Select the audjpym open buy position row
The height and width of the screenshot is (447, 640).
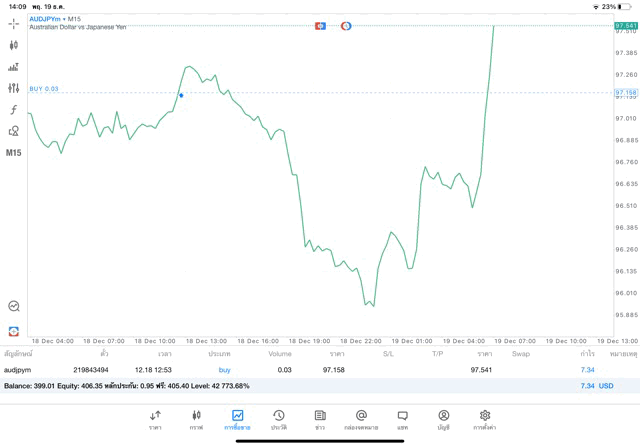[300, 370]
